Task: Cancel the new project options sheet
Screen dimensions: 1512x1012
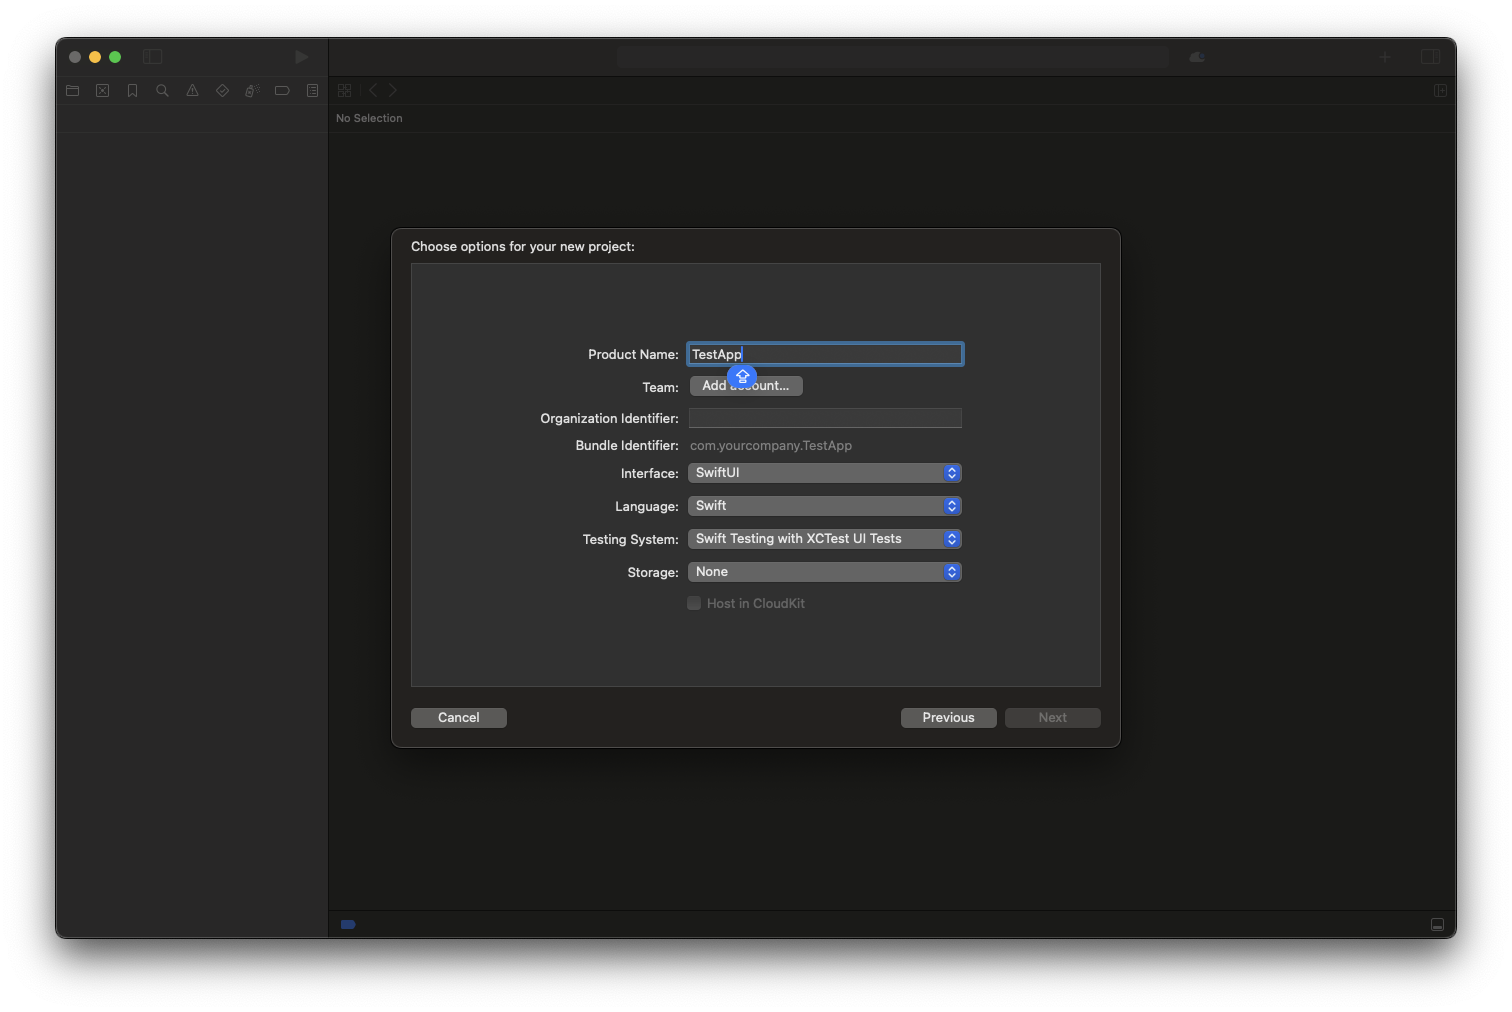Action: pos(458,717)
